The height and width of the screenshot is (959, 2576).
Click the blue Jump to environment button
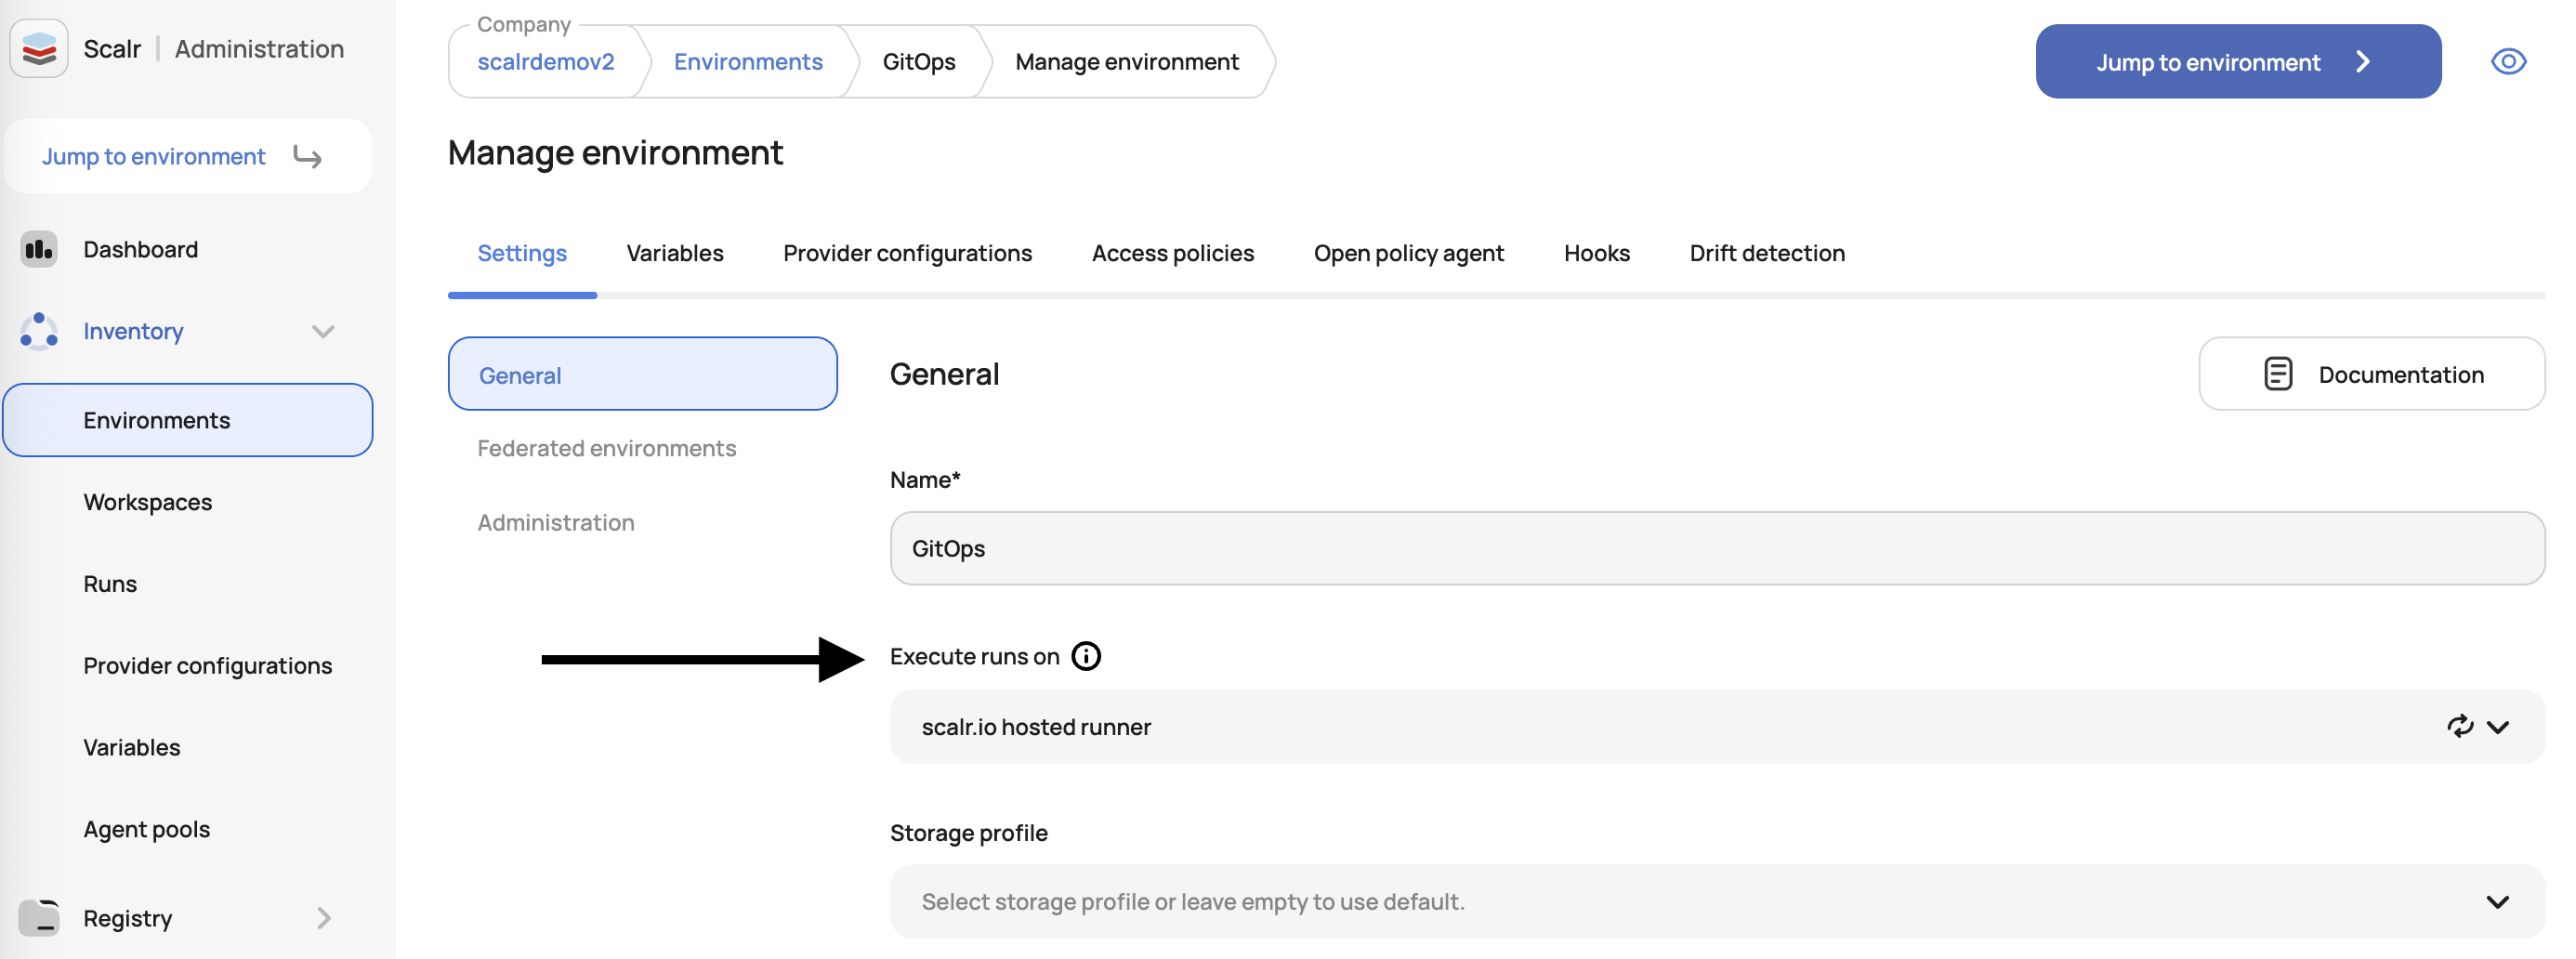(x=2238, y=62)
